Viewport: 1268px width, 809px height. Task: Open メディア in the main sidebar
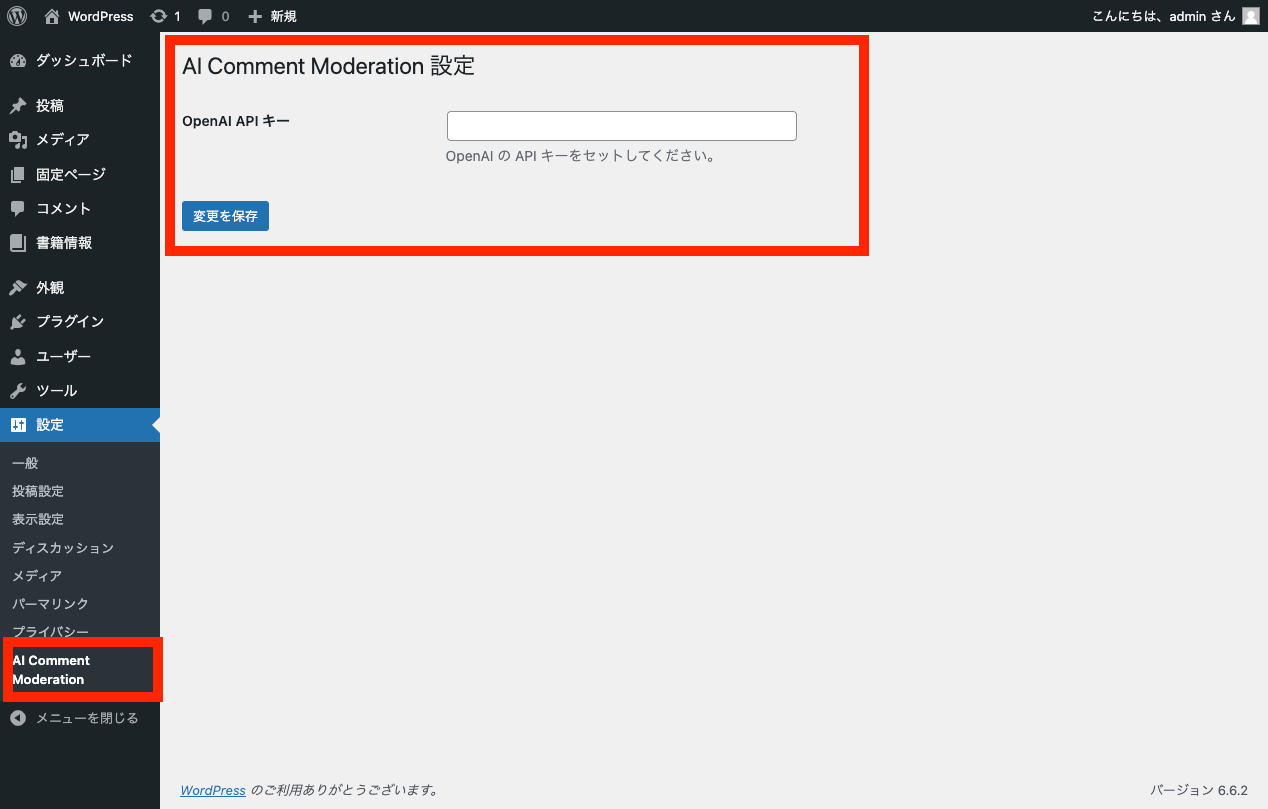point(80,140)
